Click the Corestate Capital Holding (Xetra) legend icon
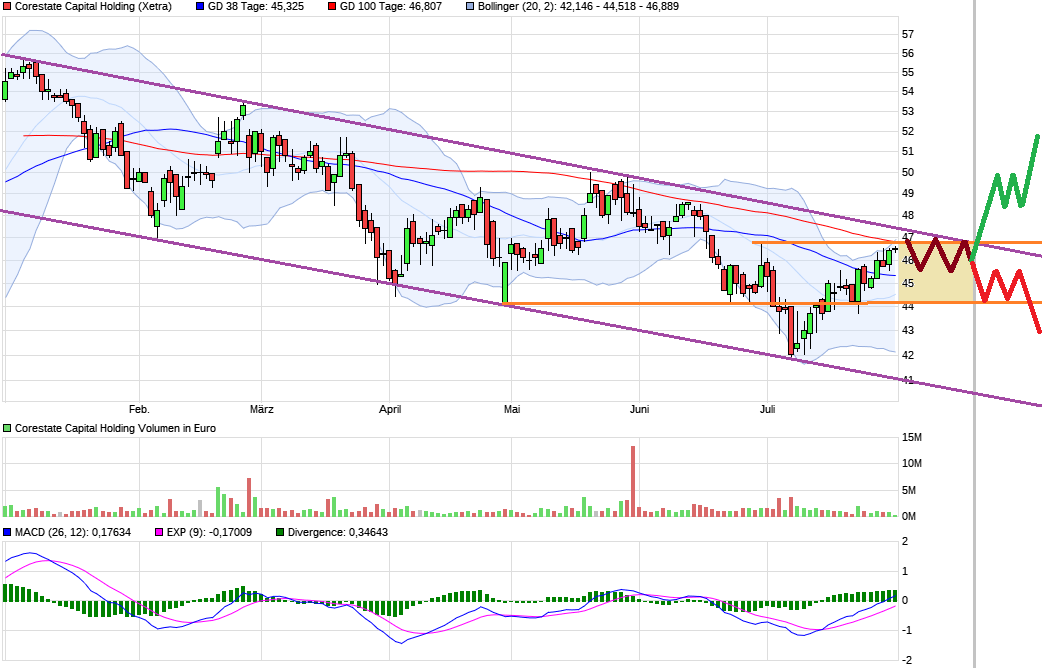The image size is (1042, 668). tap(7, 8)
